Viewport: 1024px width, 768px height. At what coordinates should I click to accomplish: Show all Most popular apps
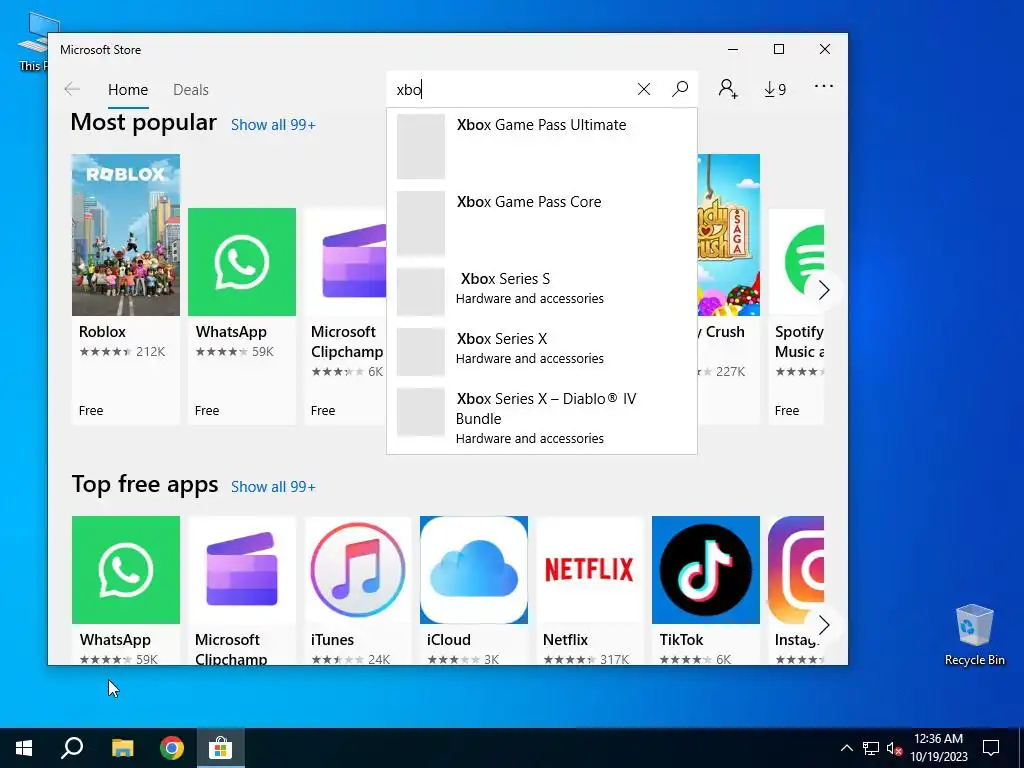pos(273,125)
